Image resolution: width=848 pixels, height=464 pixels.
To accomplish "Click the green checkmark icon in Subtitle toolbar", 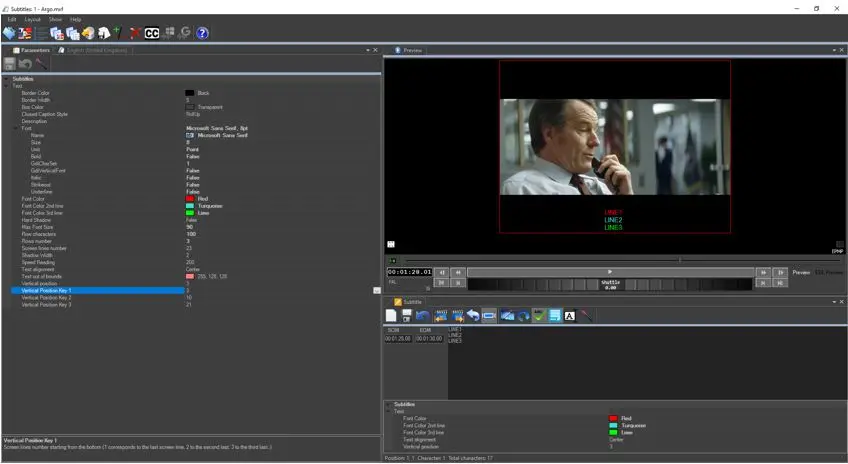I will coord(537,316).
